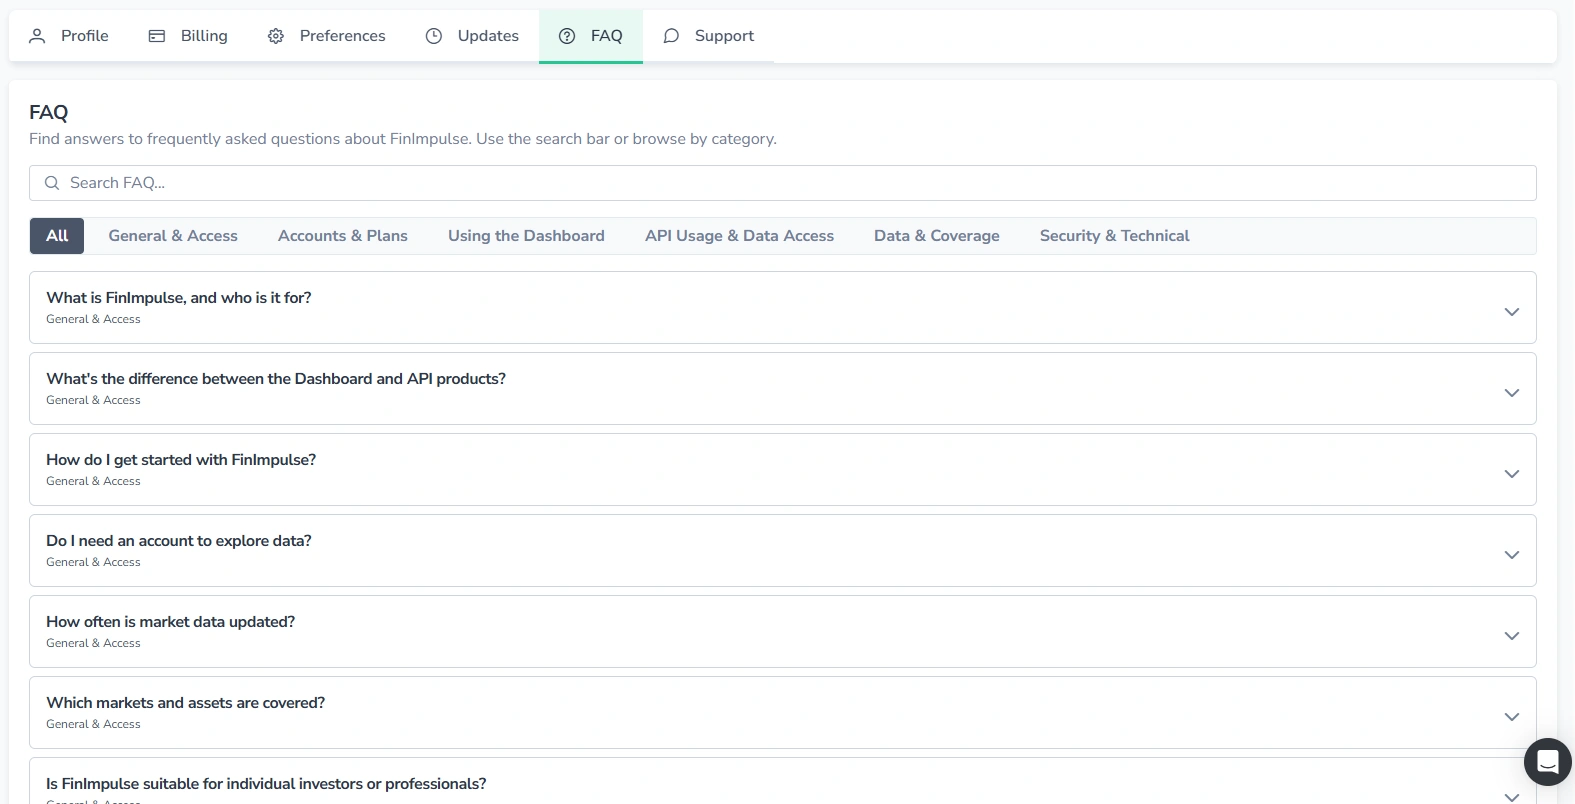Image resolution: width=1575 pixels, height=804 pixels.
Task: Open the Support tab
Action: [x=708, y=36]
